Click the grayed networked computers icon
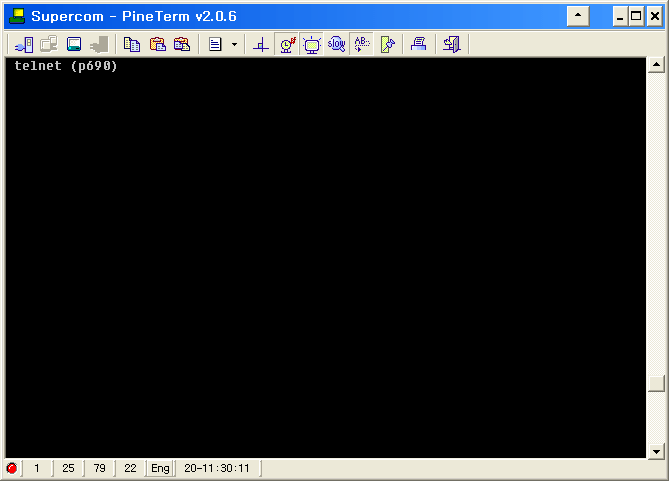 (x=49, y=44)
